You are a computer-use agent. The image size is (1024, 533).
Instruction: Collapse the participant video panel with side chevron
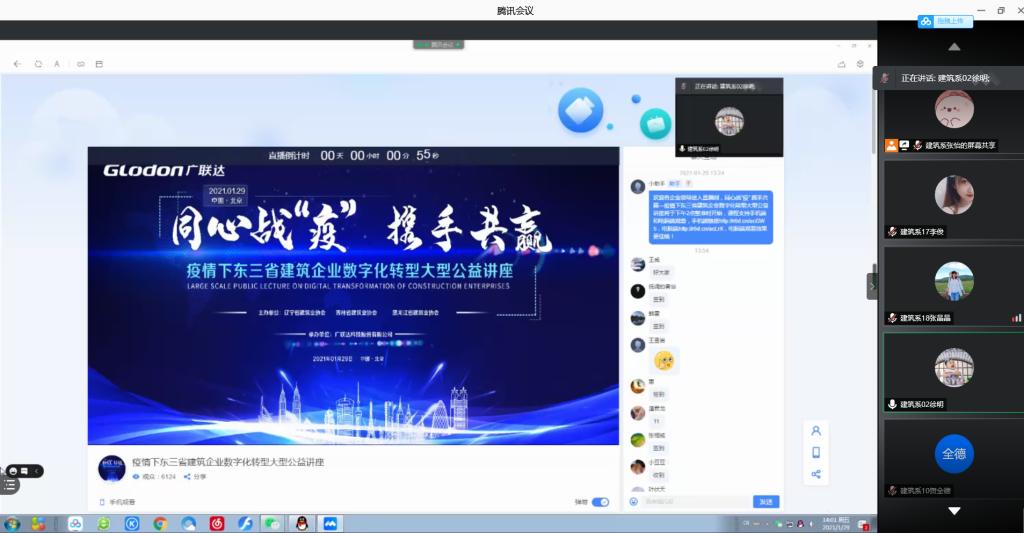pos(871,286)
